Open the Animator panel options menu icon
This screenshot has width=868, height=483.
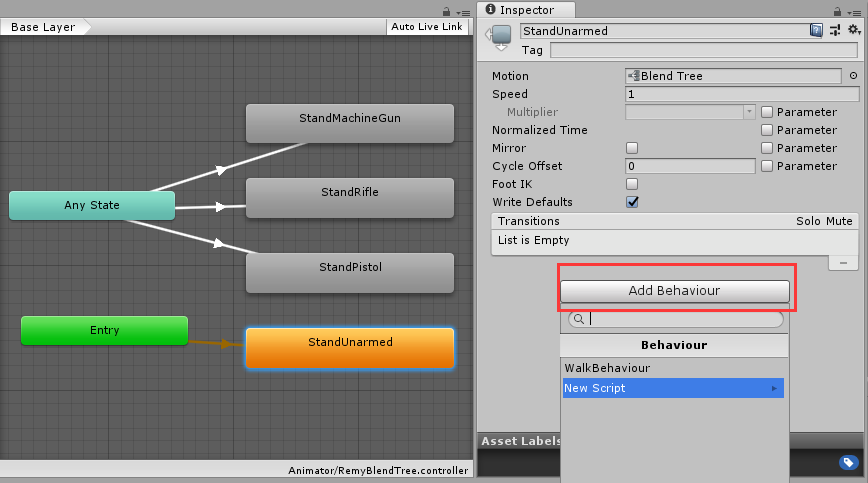[463, 13]
